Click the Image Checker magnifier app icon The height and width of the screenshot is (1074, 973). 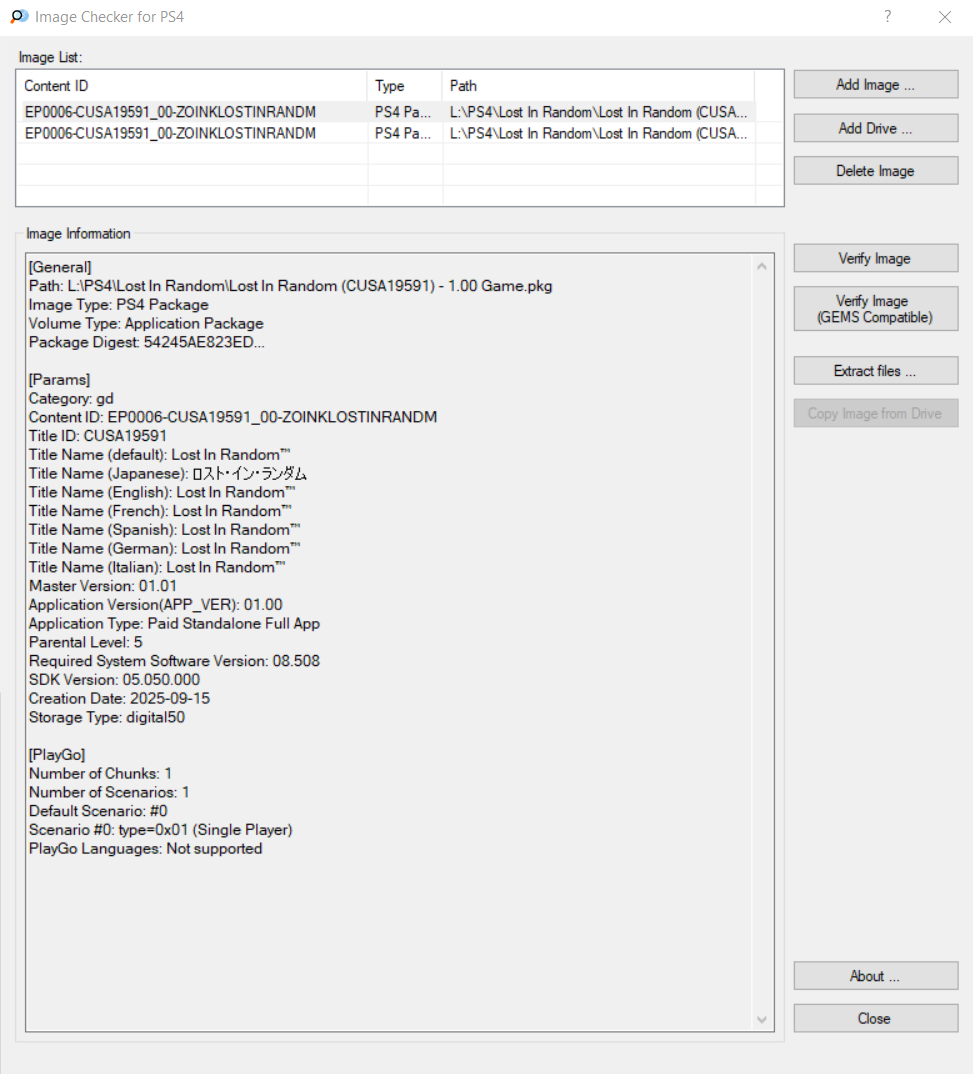tap(19, 16)
